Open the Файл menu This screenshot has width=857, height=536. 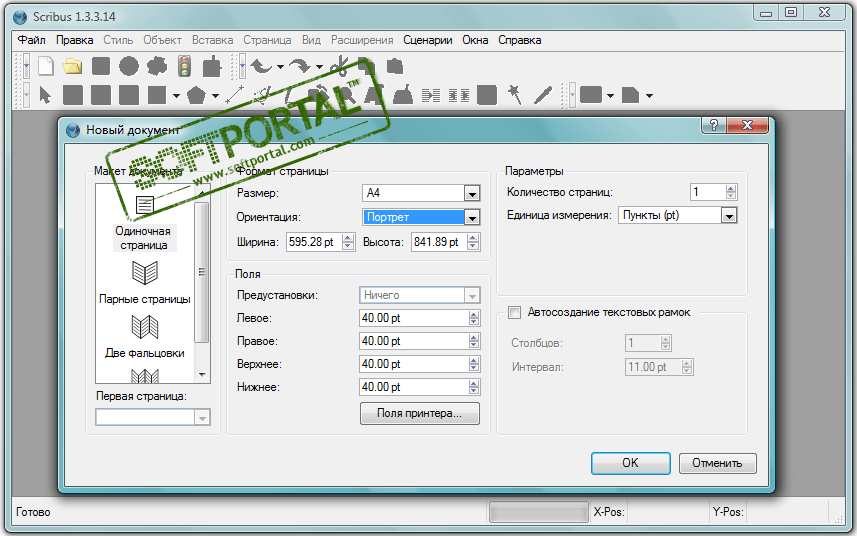click(x=32, y=40)
